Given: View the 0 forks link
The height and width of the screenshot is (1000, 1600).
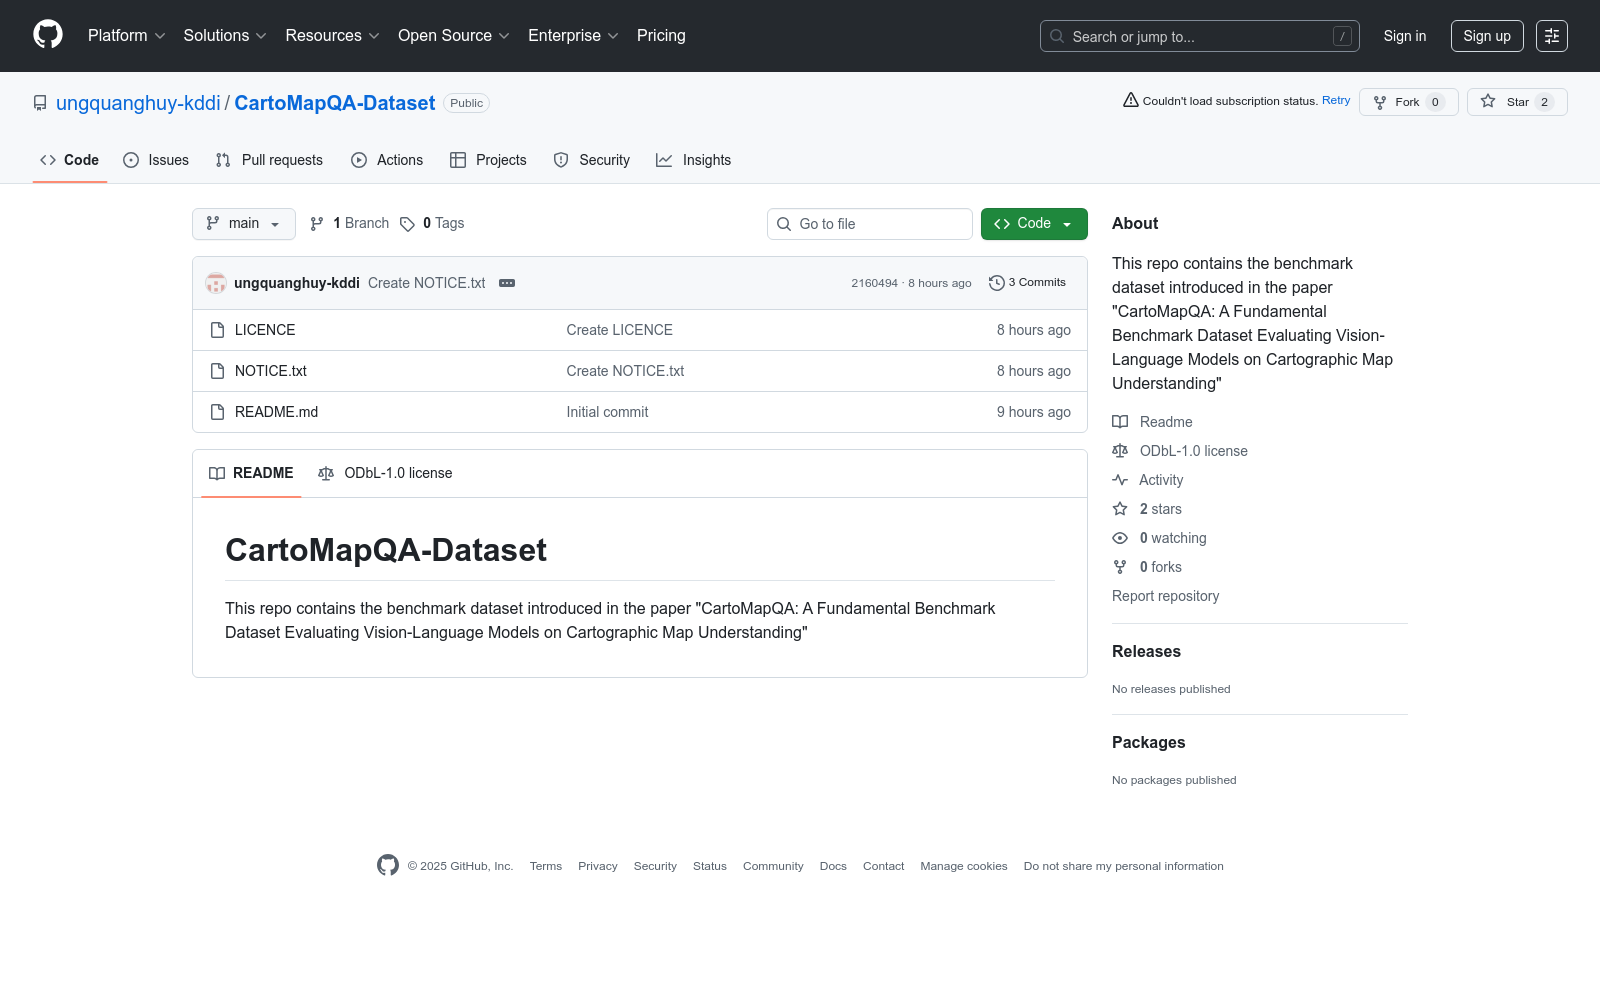Looking at the screenshot, I should 1147,567.
